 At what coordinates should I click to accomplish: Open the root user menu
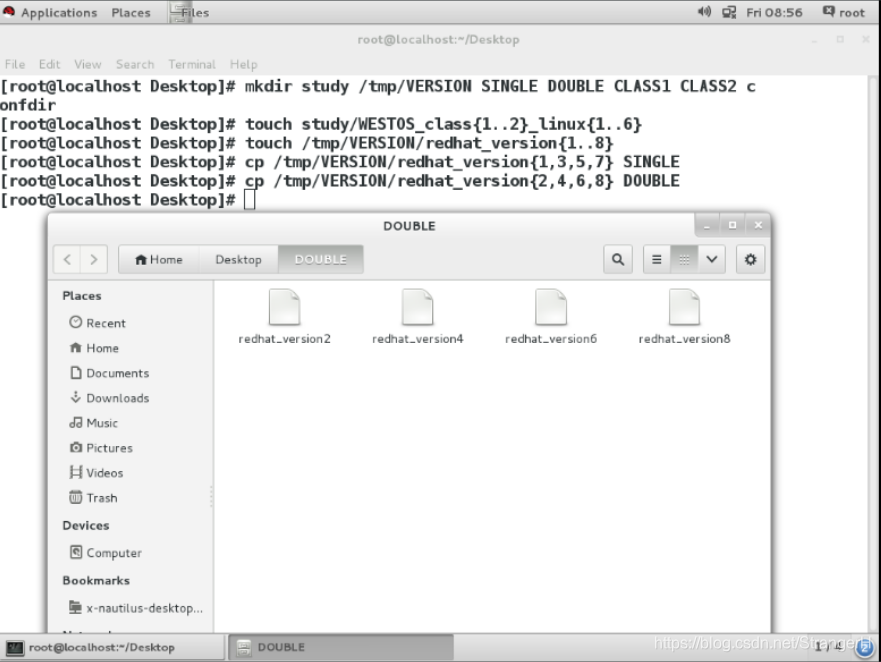click(x=844, y=12)
